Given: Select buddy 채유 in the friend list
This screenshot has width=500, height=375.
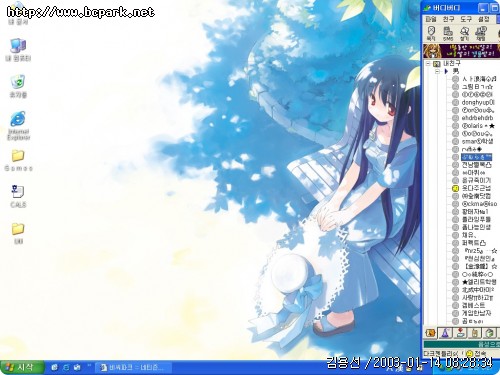Looking at the screenshot, I should 469,235.
